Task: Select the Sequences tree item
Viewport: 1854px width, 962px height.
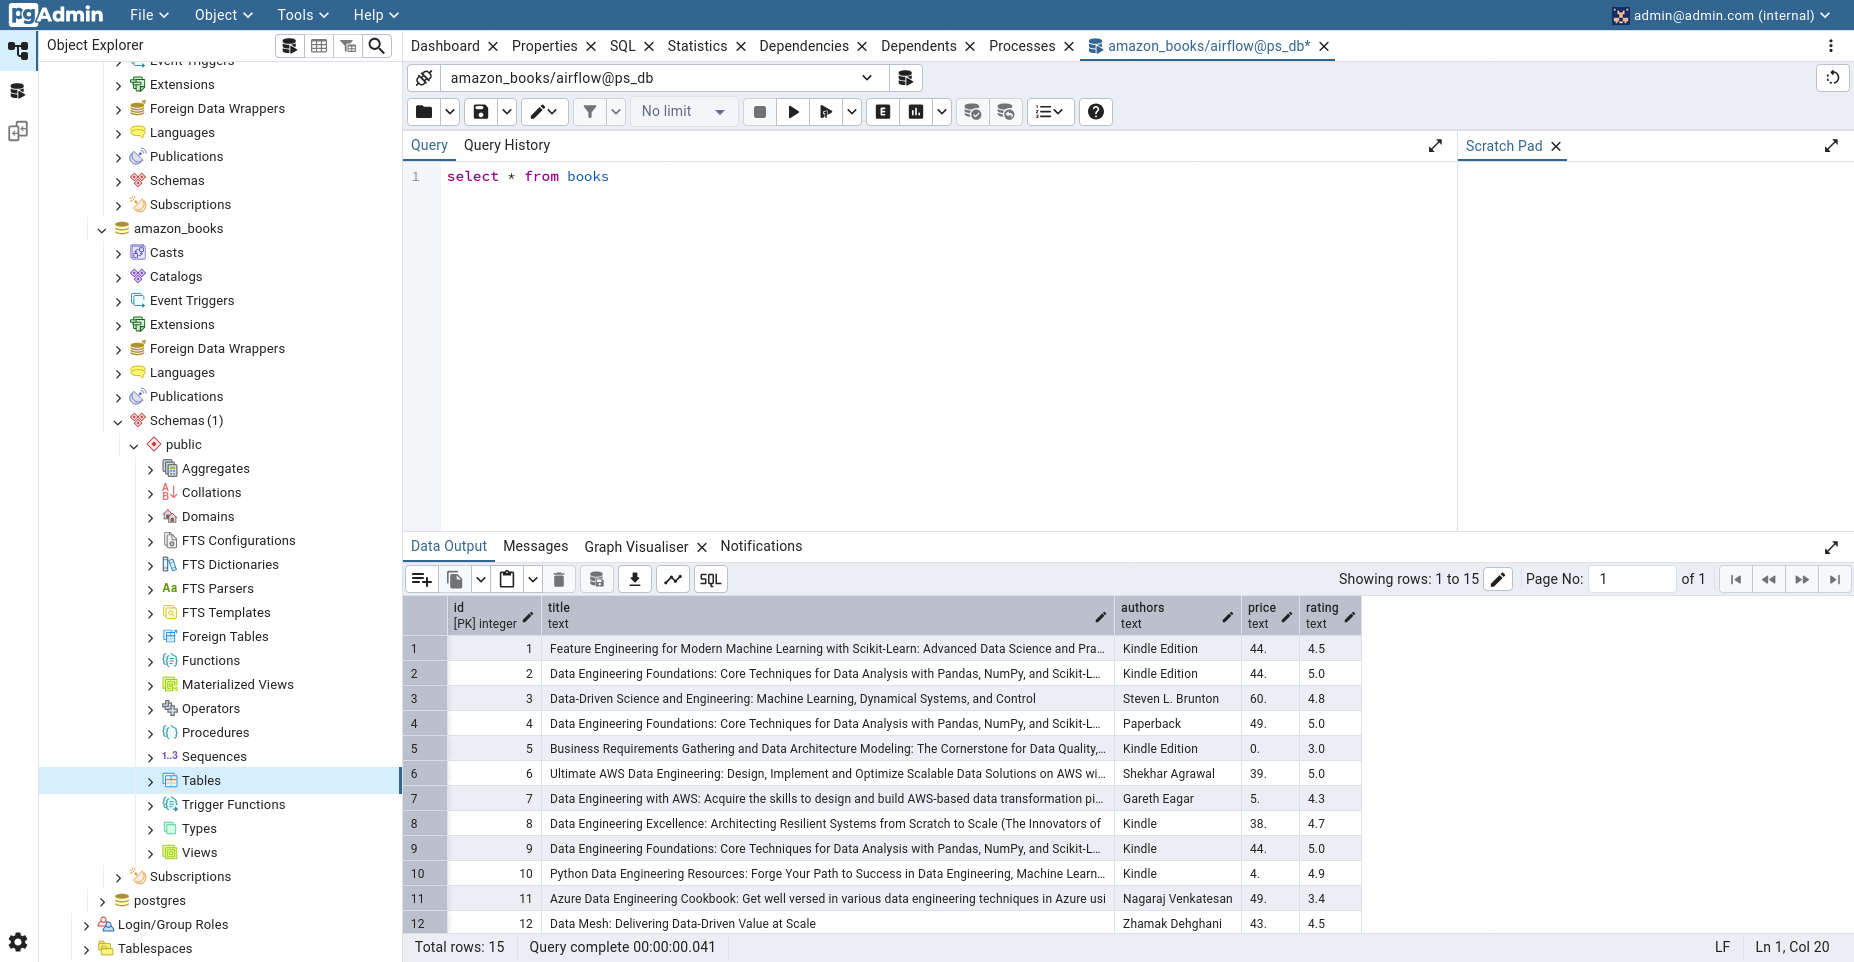Action: point(214,757)
